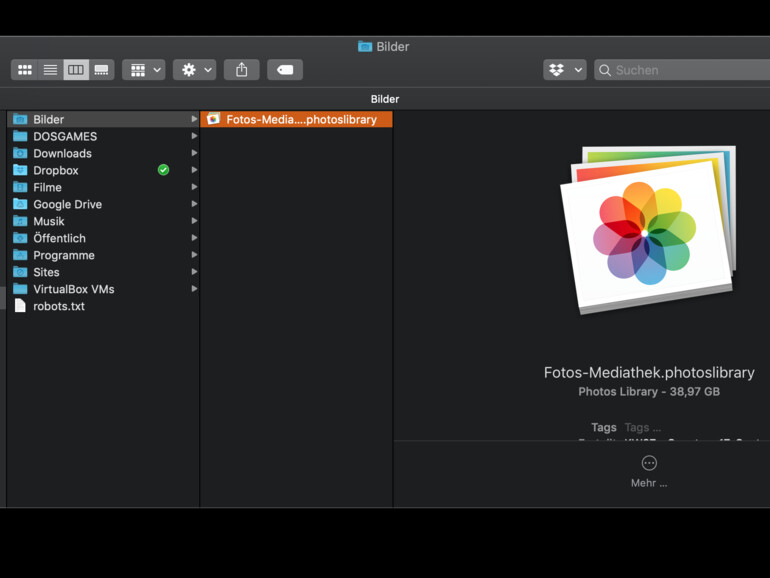Viewport: 770px width, 578px height.
Task: Select the Google Drive folder
Action: coord(103,204)
